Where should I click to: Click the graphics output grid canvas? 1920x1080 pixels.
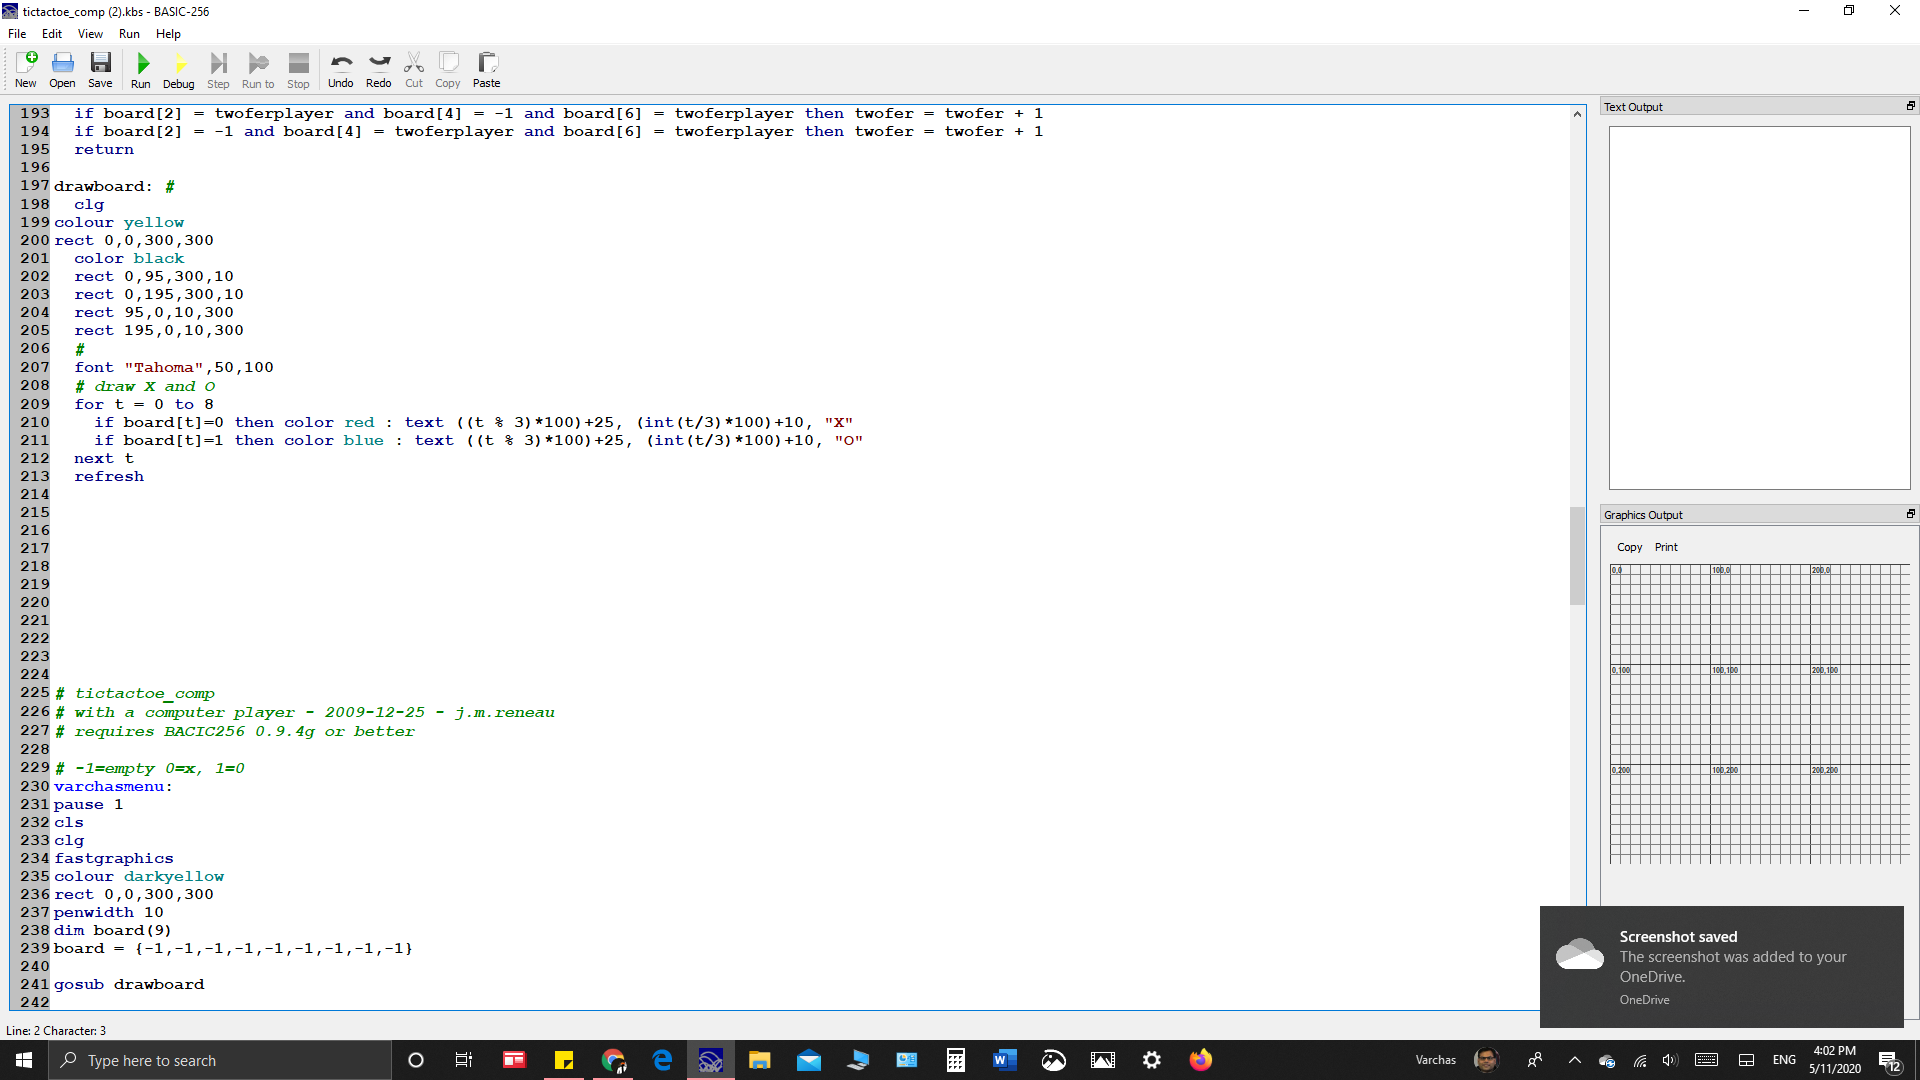(x=1759, y=713)
